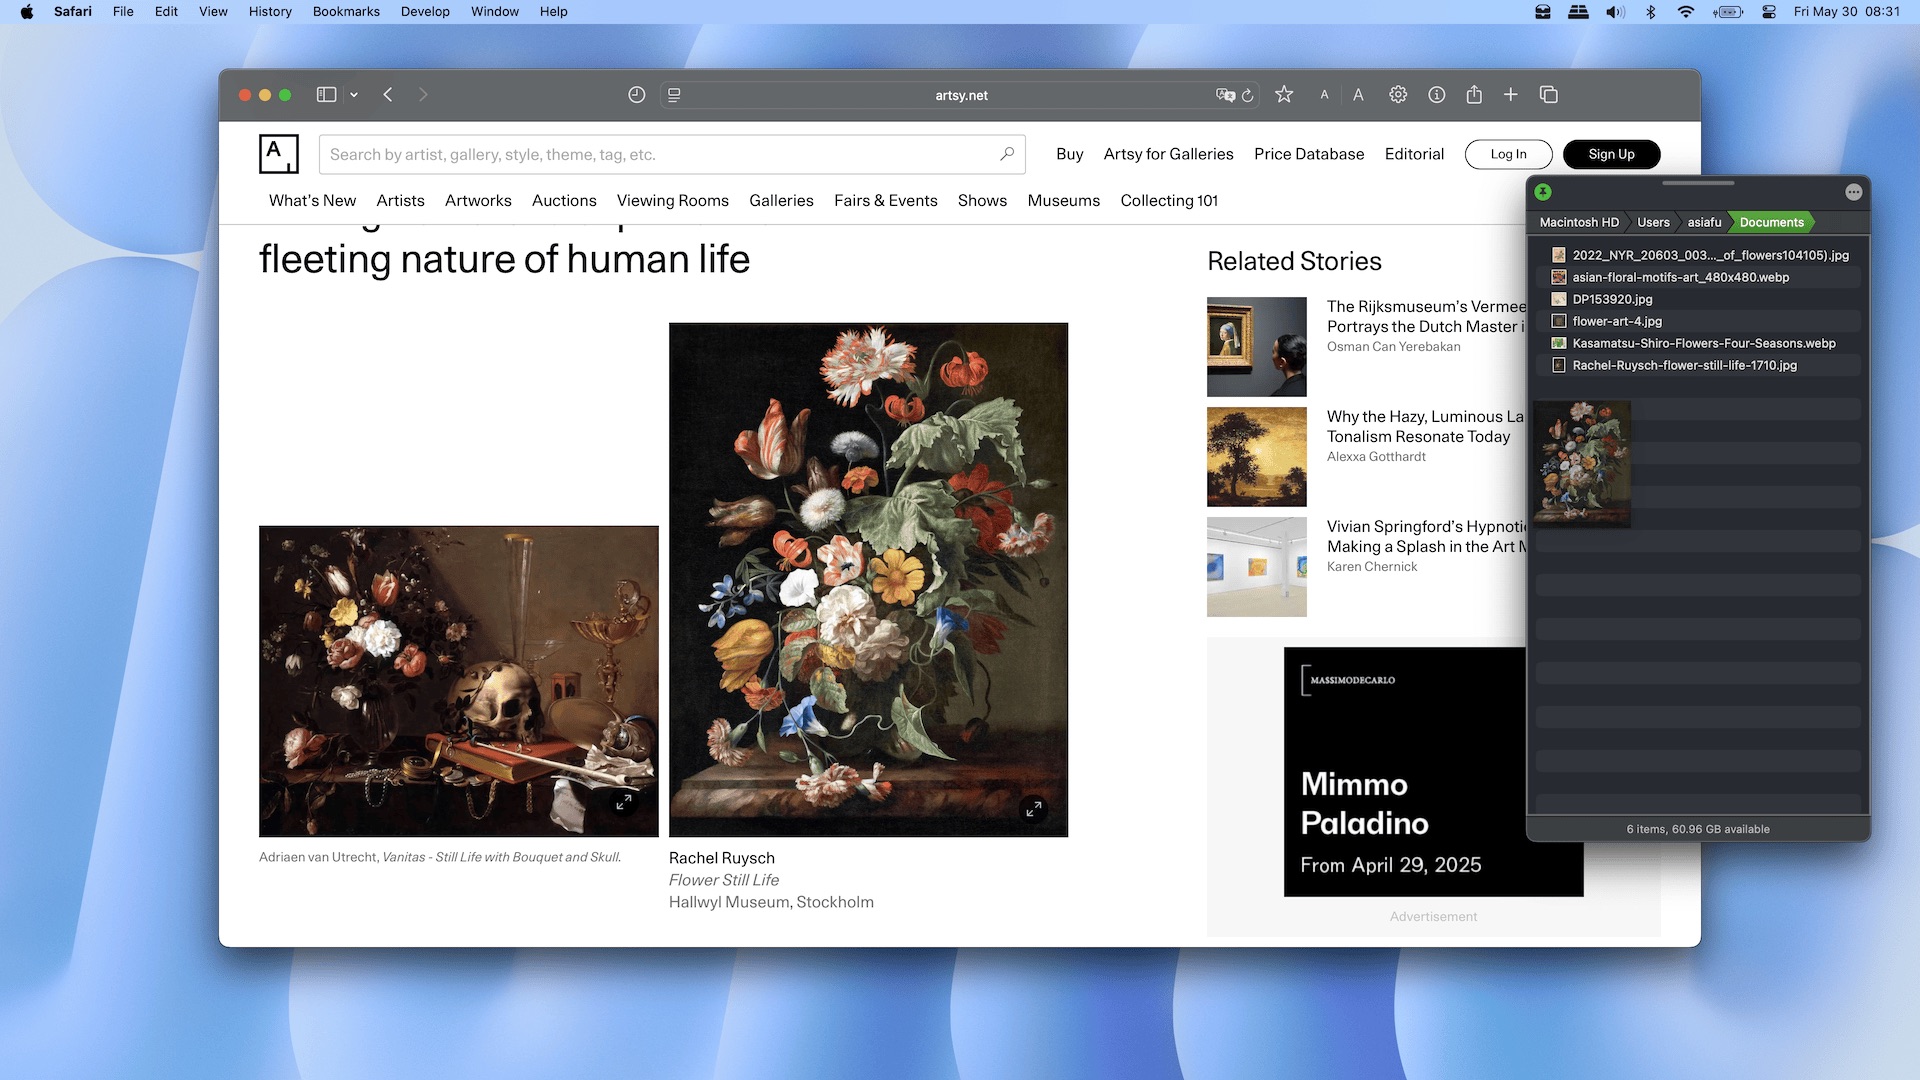Open the Bookmarks menu
This screenshot has height=1080, width=1920.
pos(345,11)
